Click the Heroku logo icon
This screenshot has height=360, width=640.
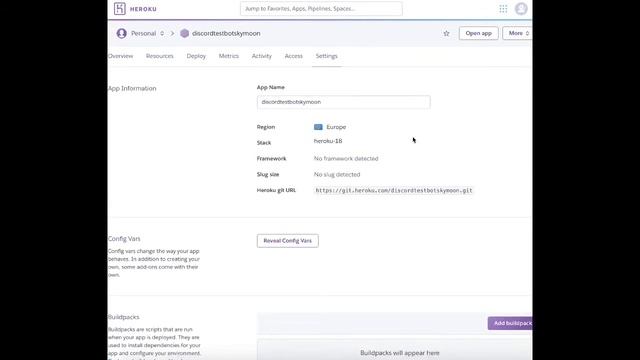click(120, 9)
